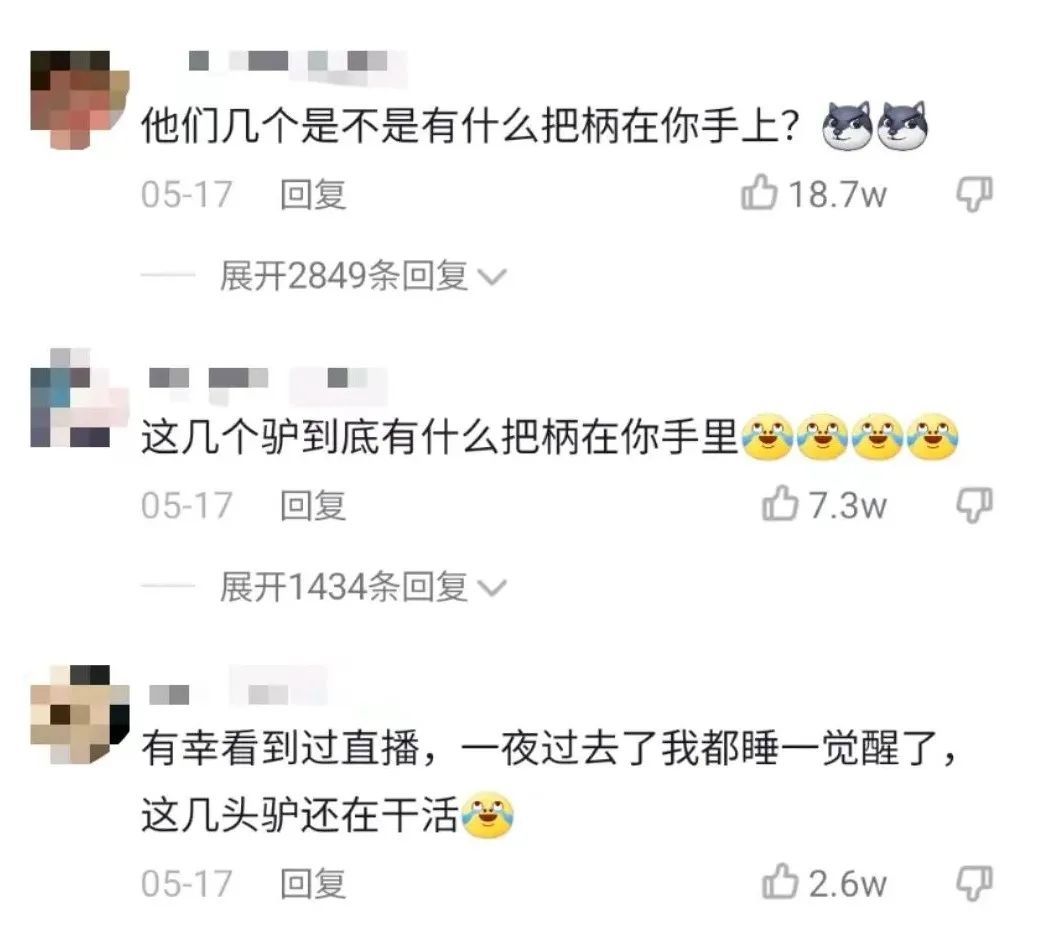Reply to the first comment
This screenshot has width=1047, height=933.
(x=313, y=195)
